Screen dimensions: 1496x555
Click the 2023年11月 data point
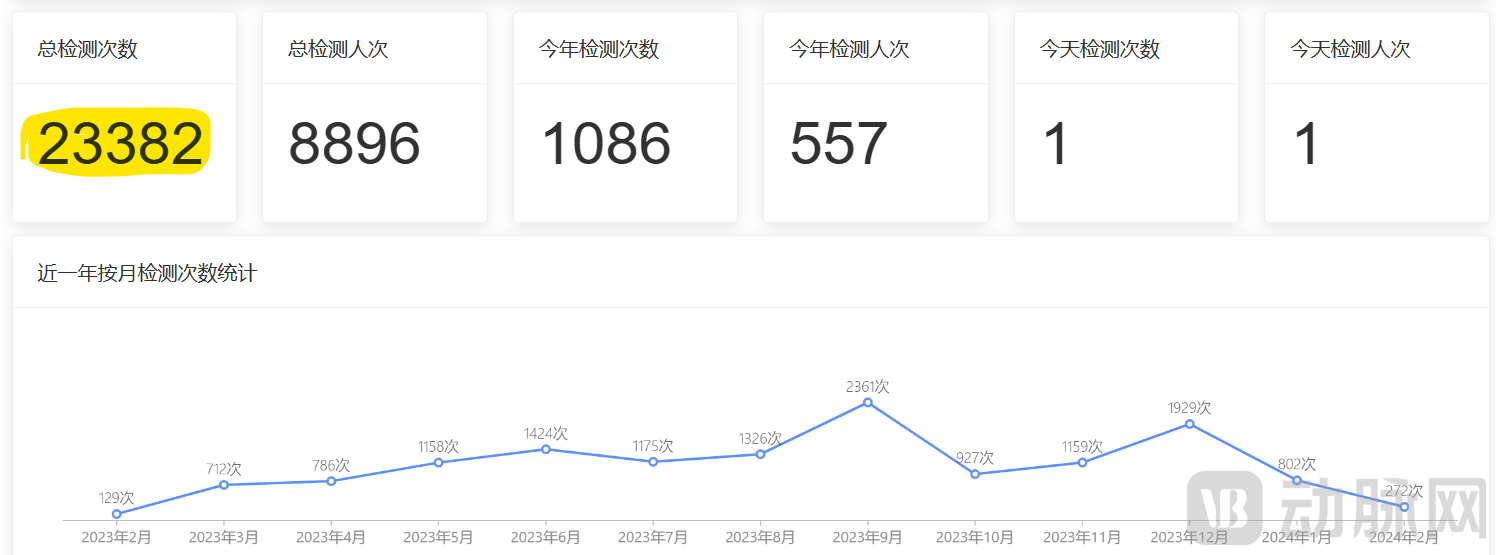tap(1082, 462)
